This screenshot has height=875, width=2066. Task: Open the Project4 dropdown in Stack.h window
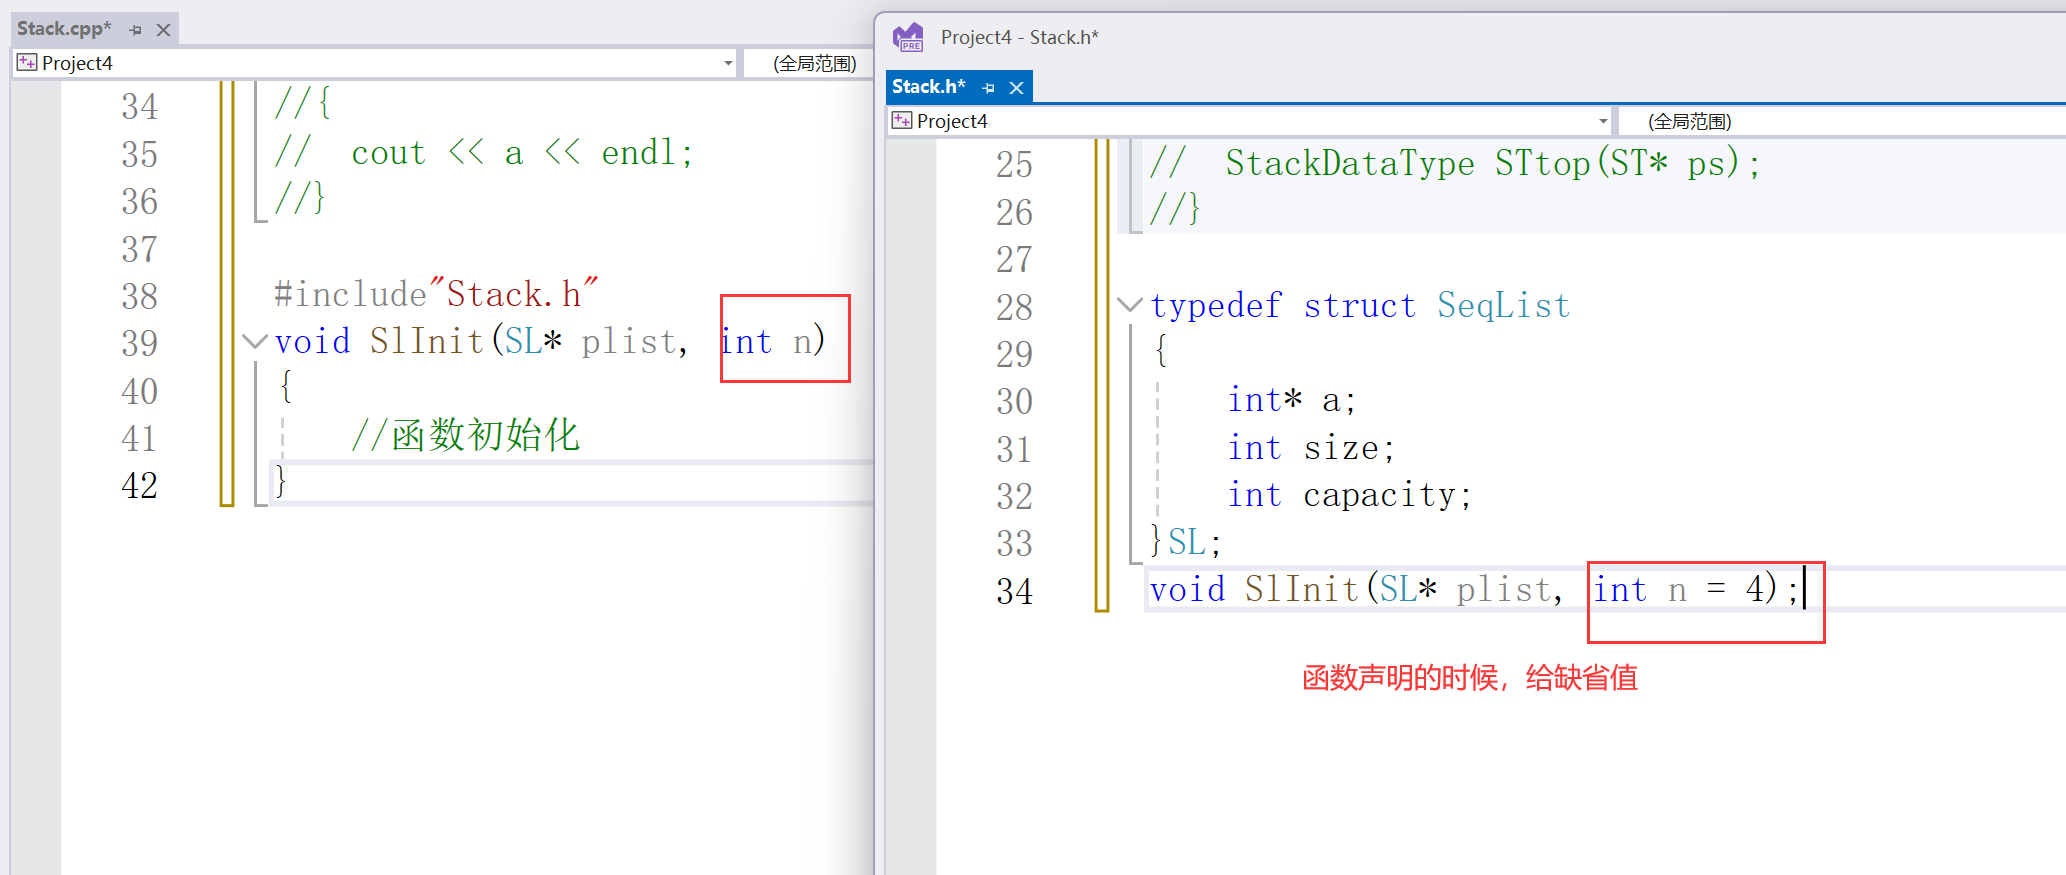point(1603,121)
